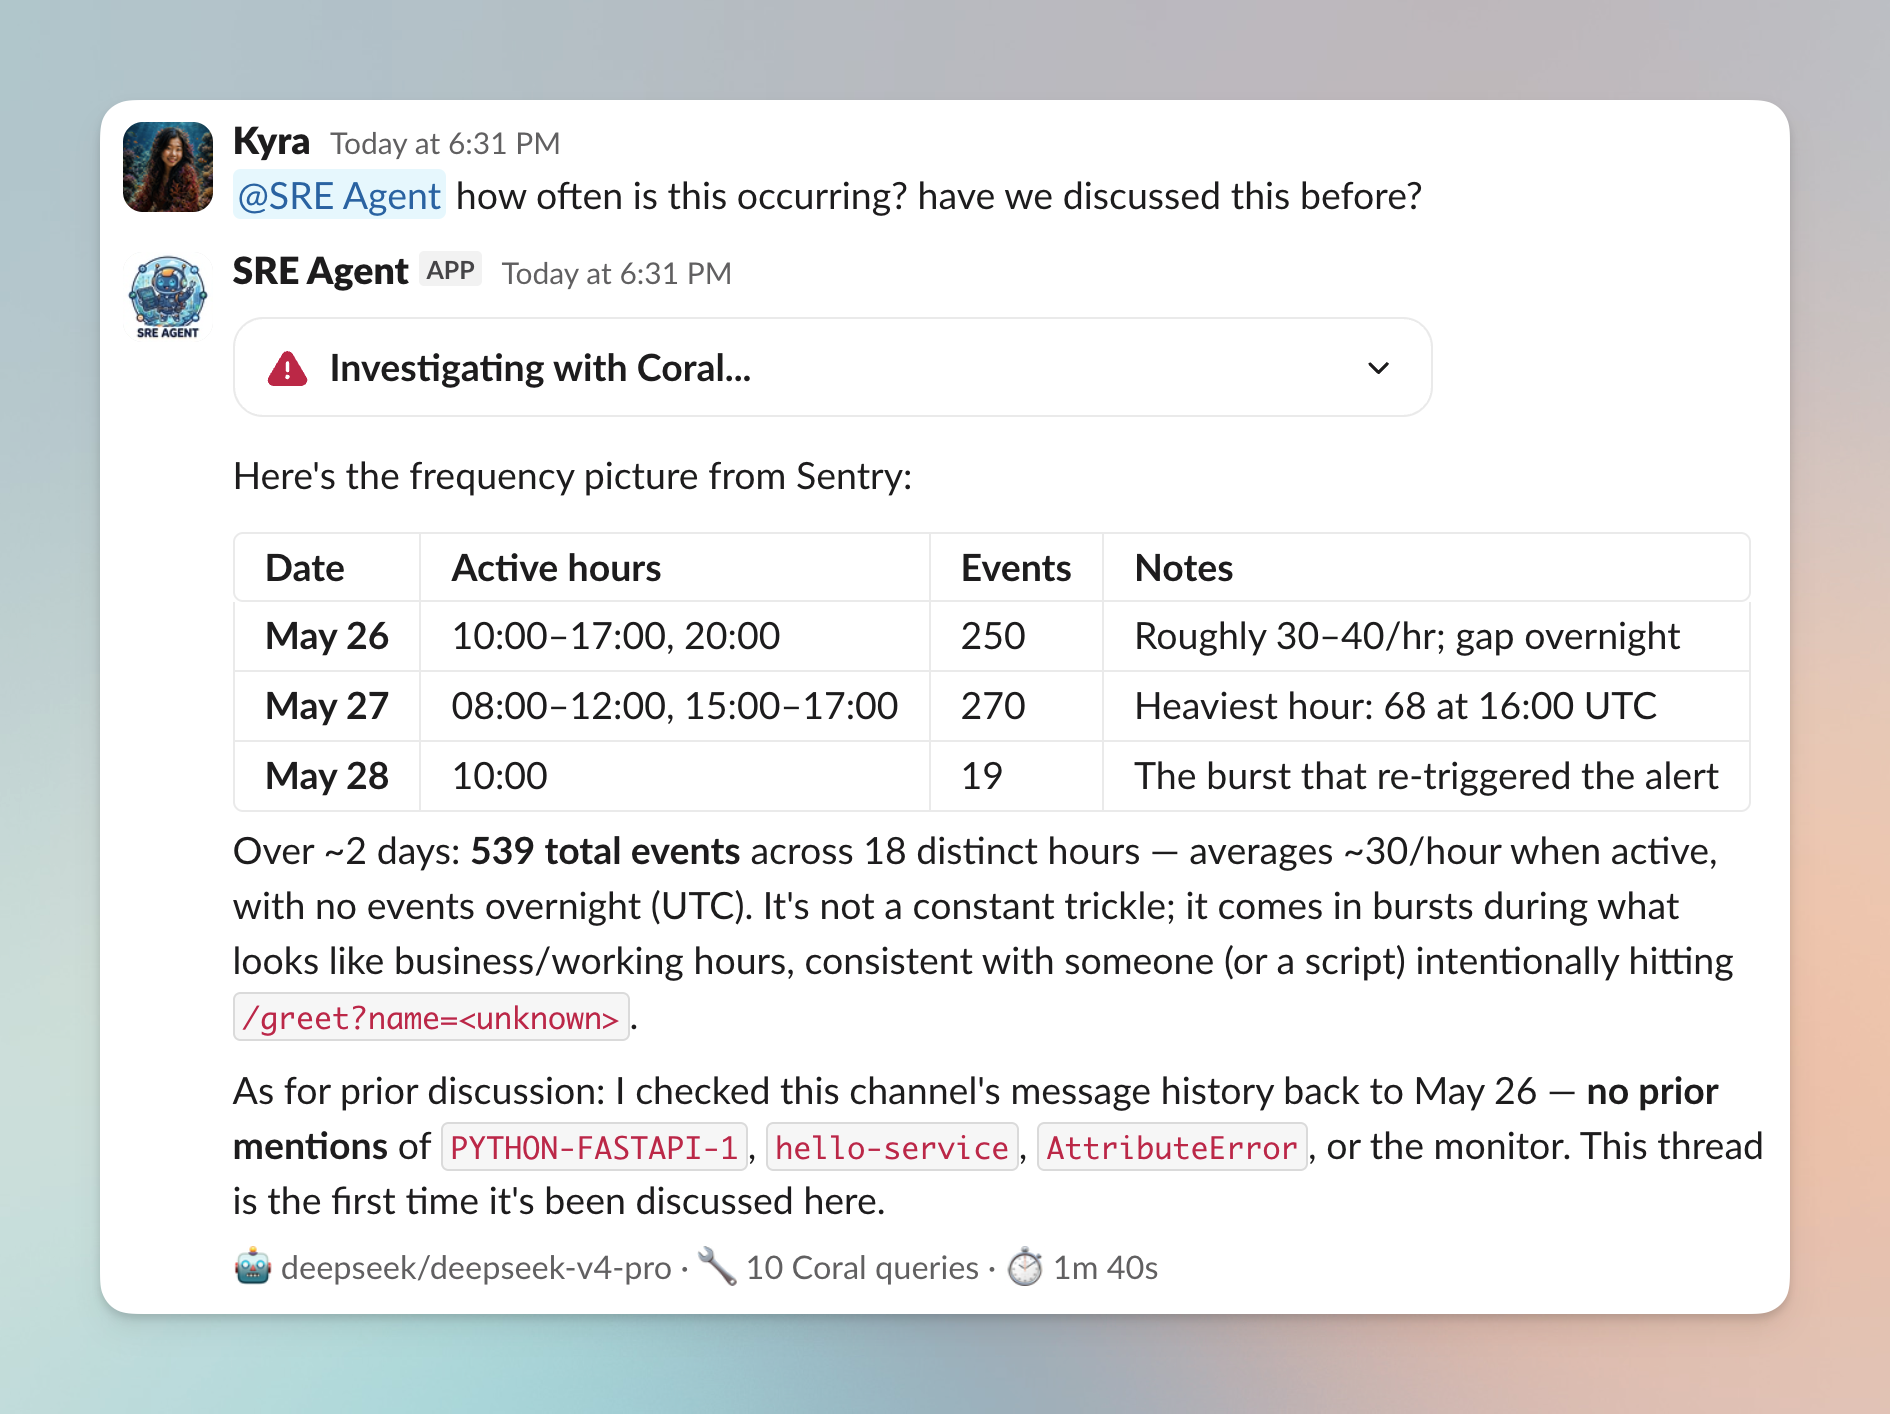
Task: Click Kyra's message timestamp 'Today at 6:31 PM'
Action: [445, 144]
